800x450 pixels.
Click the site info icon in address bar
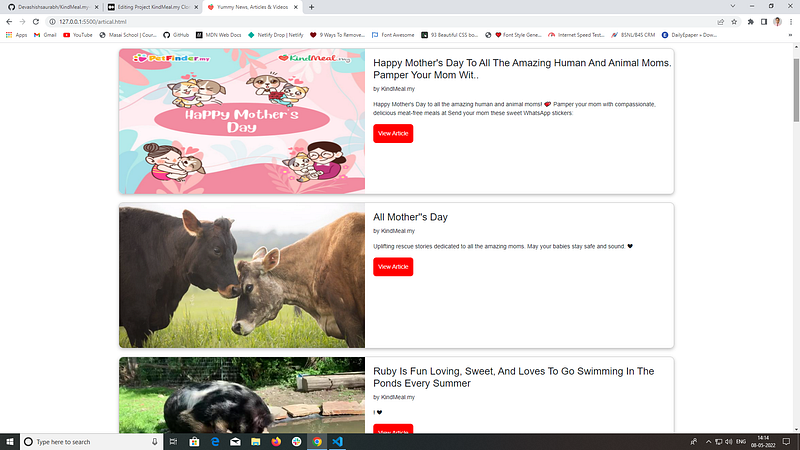(52, 22)
